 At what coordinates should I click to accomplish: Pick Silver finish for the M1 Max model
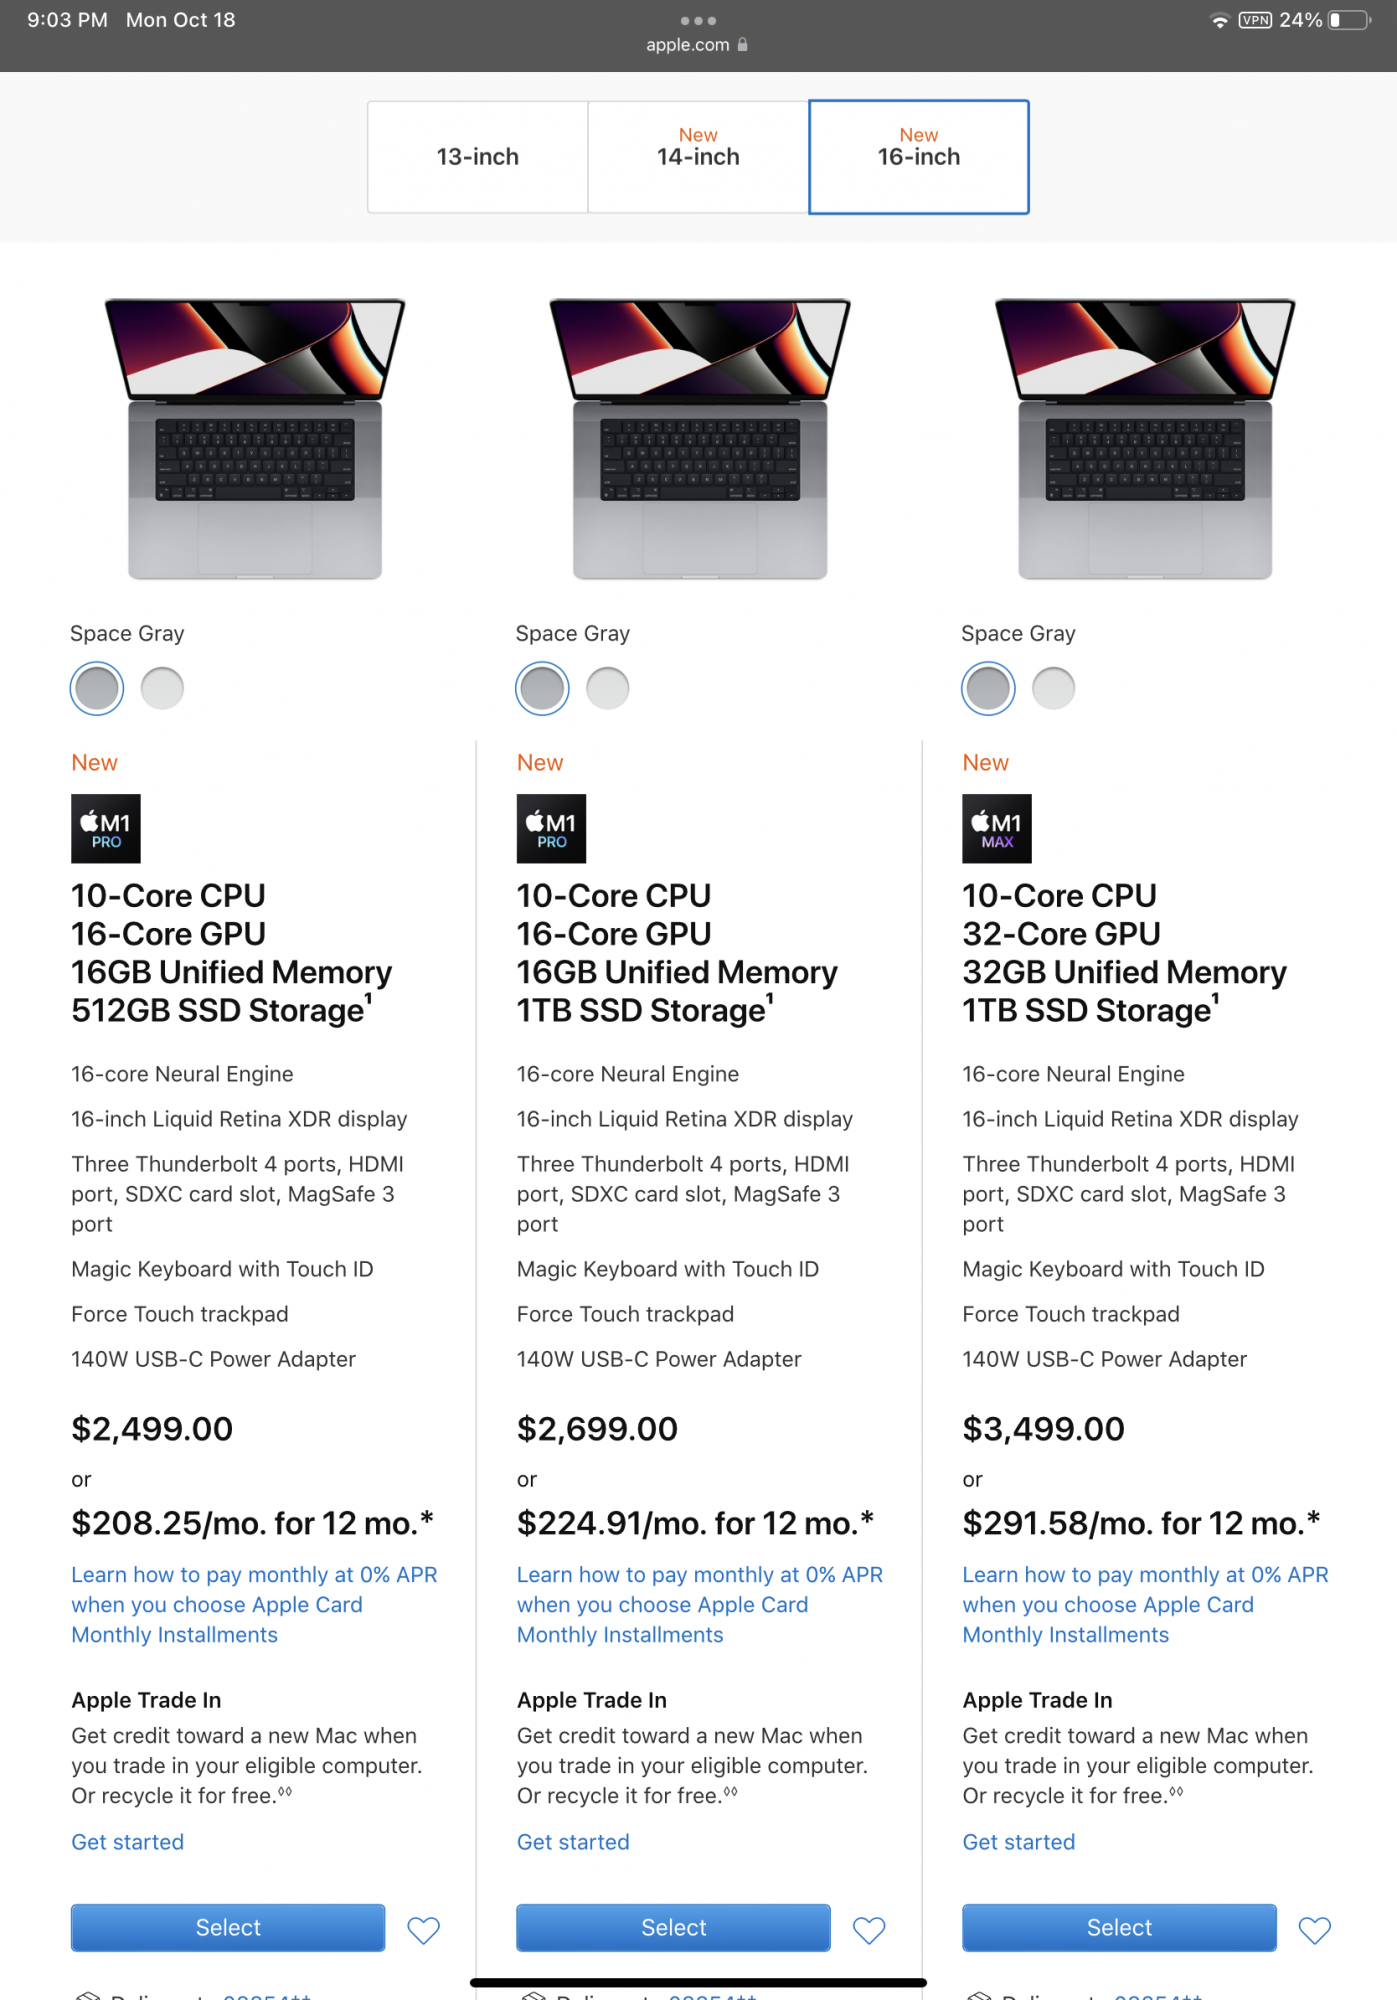click(x=1053, y=688)
